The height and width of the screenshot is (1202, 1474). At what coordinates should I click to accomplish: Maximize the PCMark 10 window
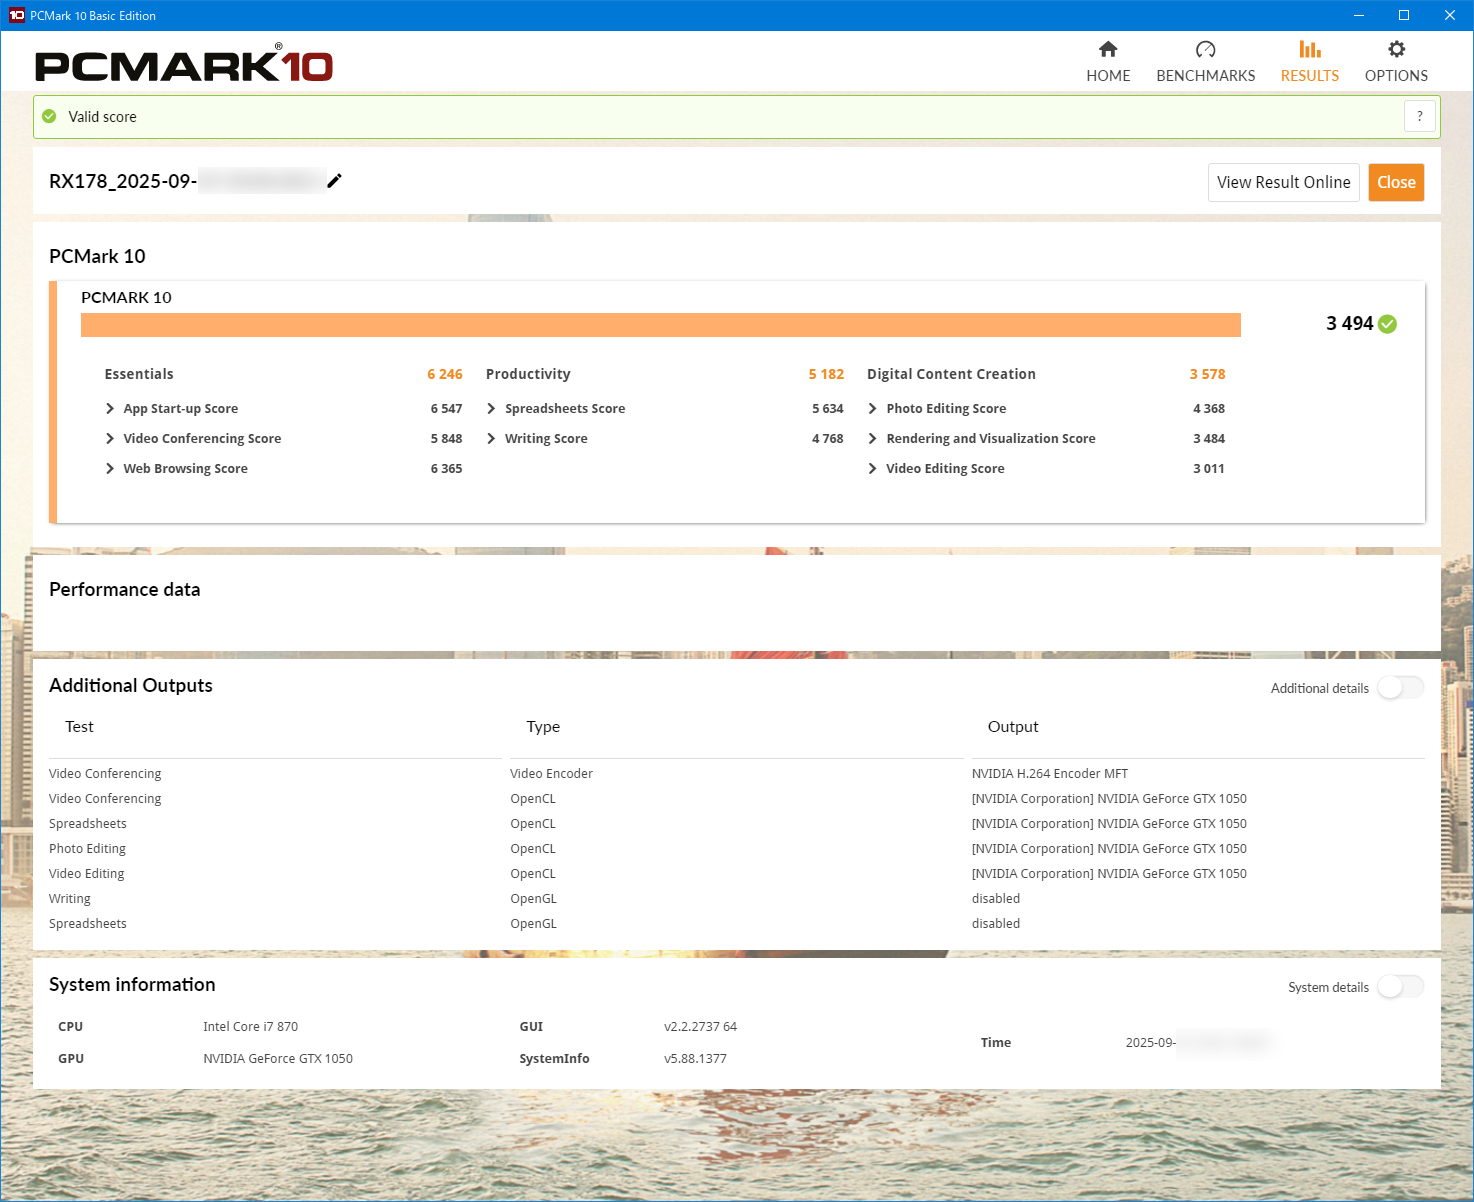pos(1404,15)
